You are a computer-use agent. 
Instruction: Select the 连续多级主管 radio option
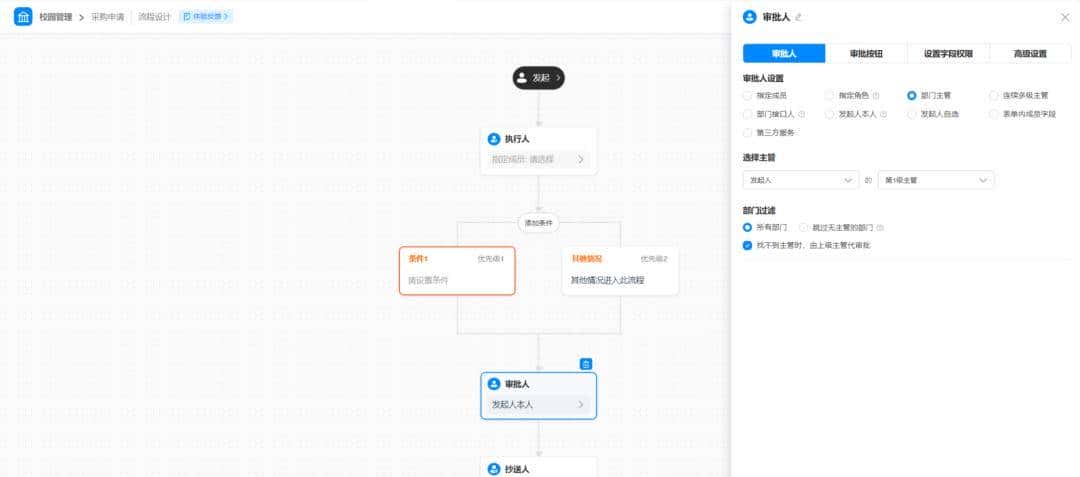(x=994, y=96)
